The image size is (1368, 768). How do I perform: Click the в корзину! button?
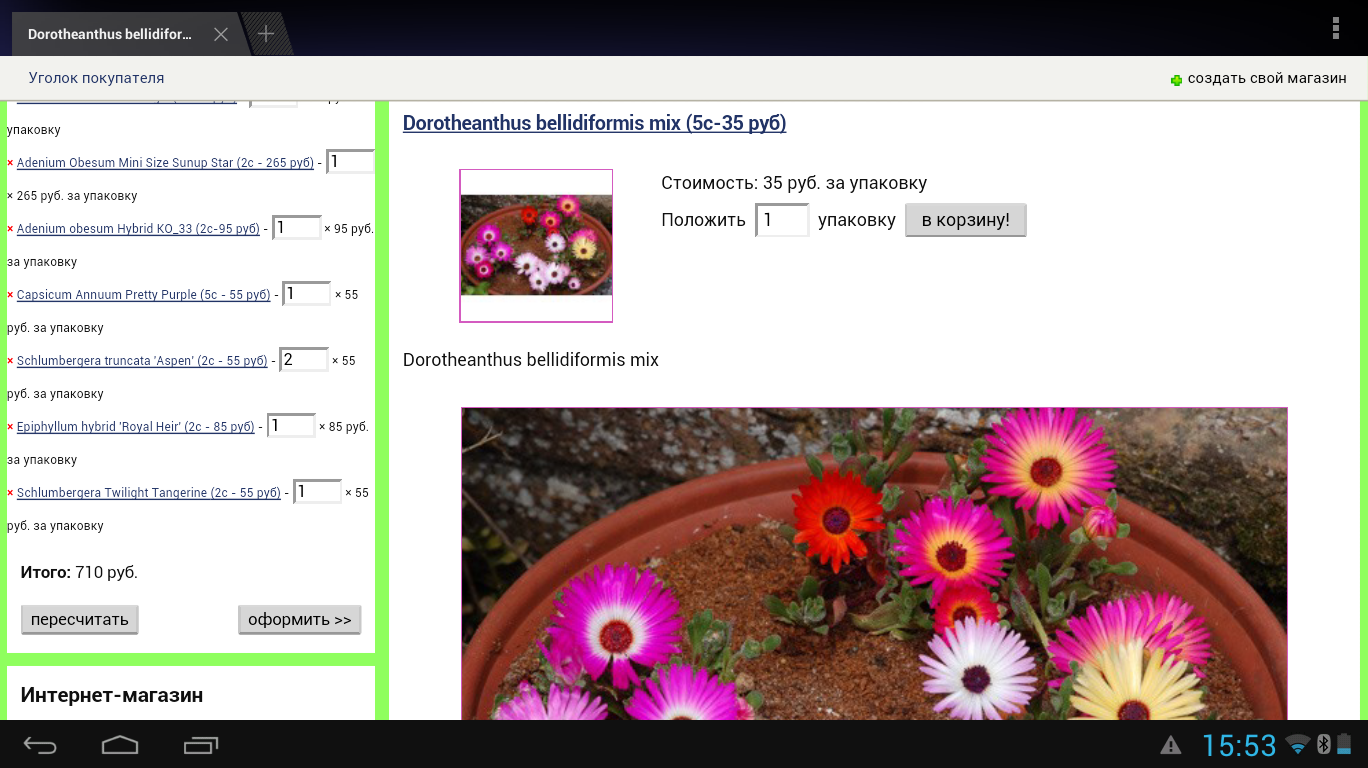pos(965,220)
